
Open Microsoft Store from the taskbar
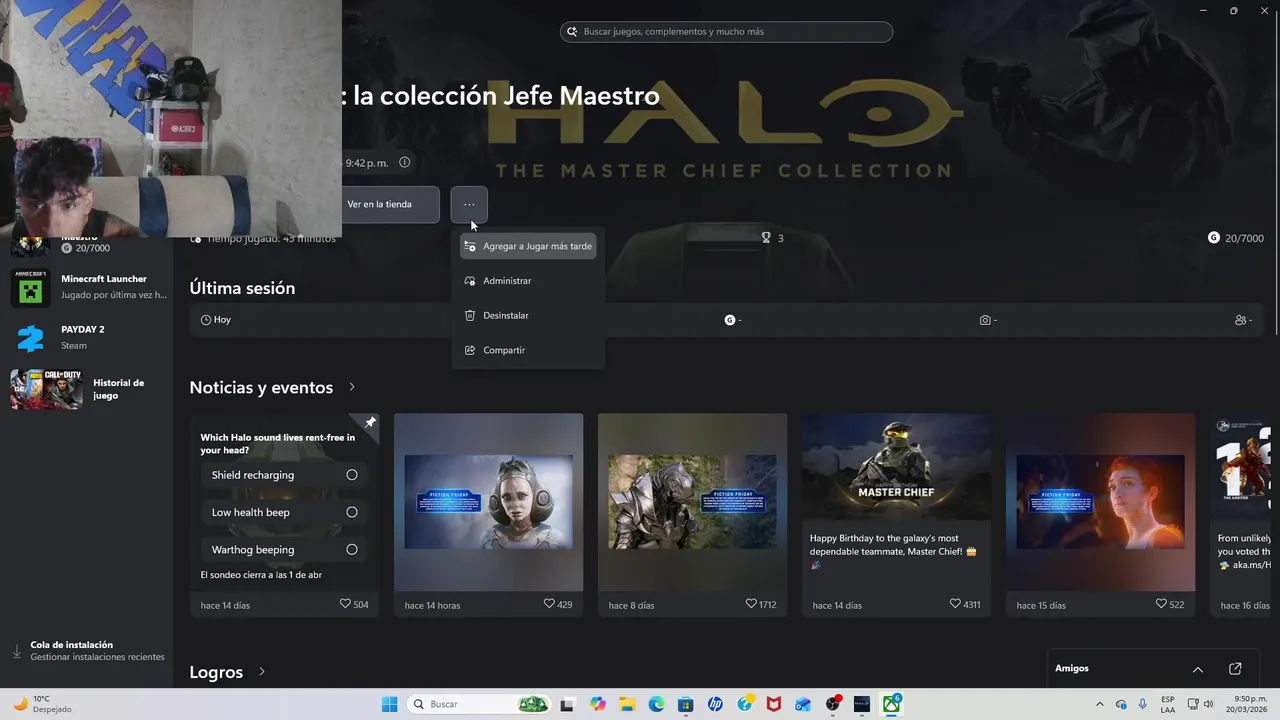tap(685, 704)
